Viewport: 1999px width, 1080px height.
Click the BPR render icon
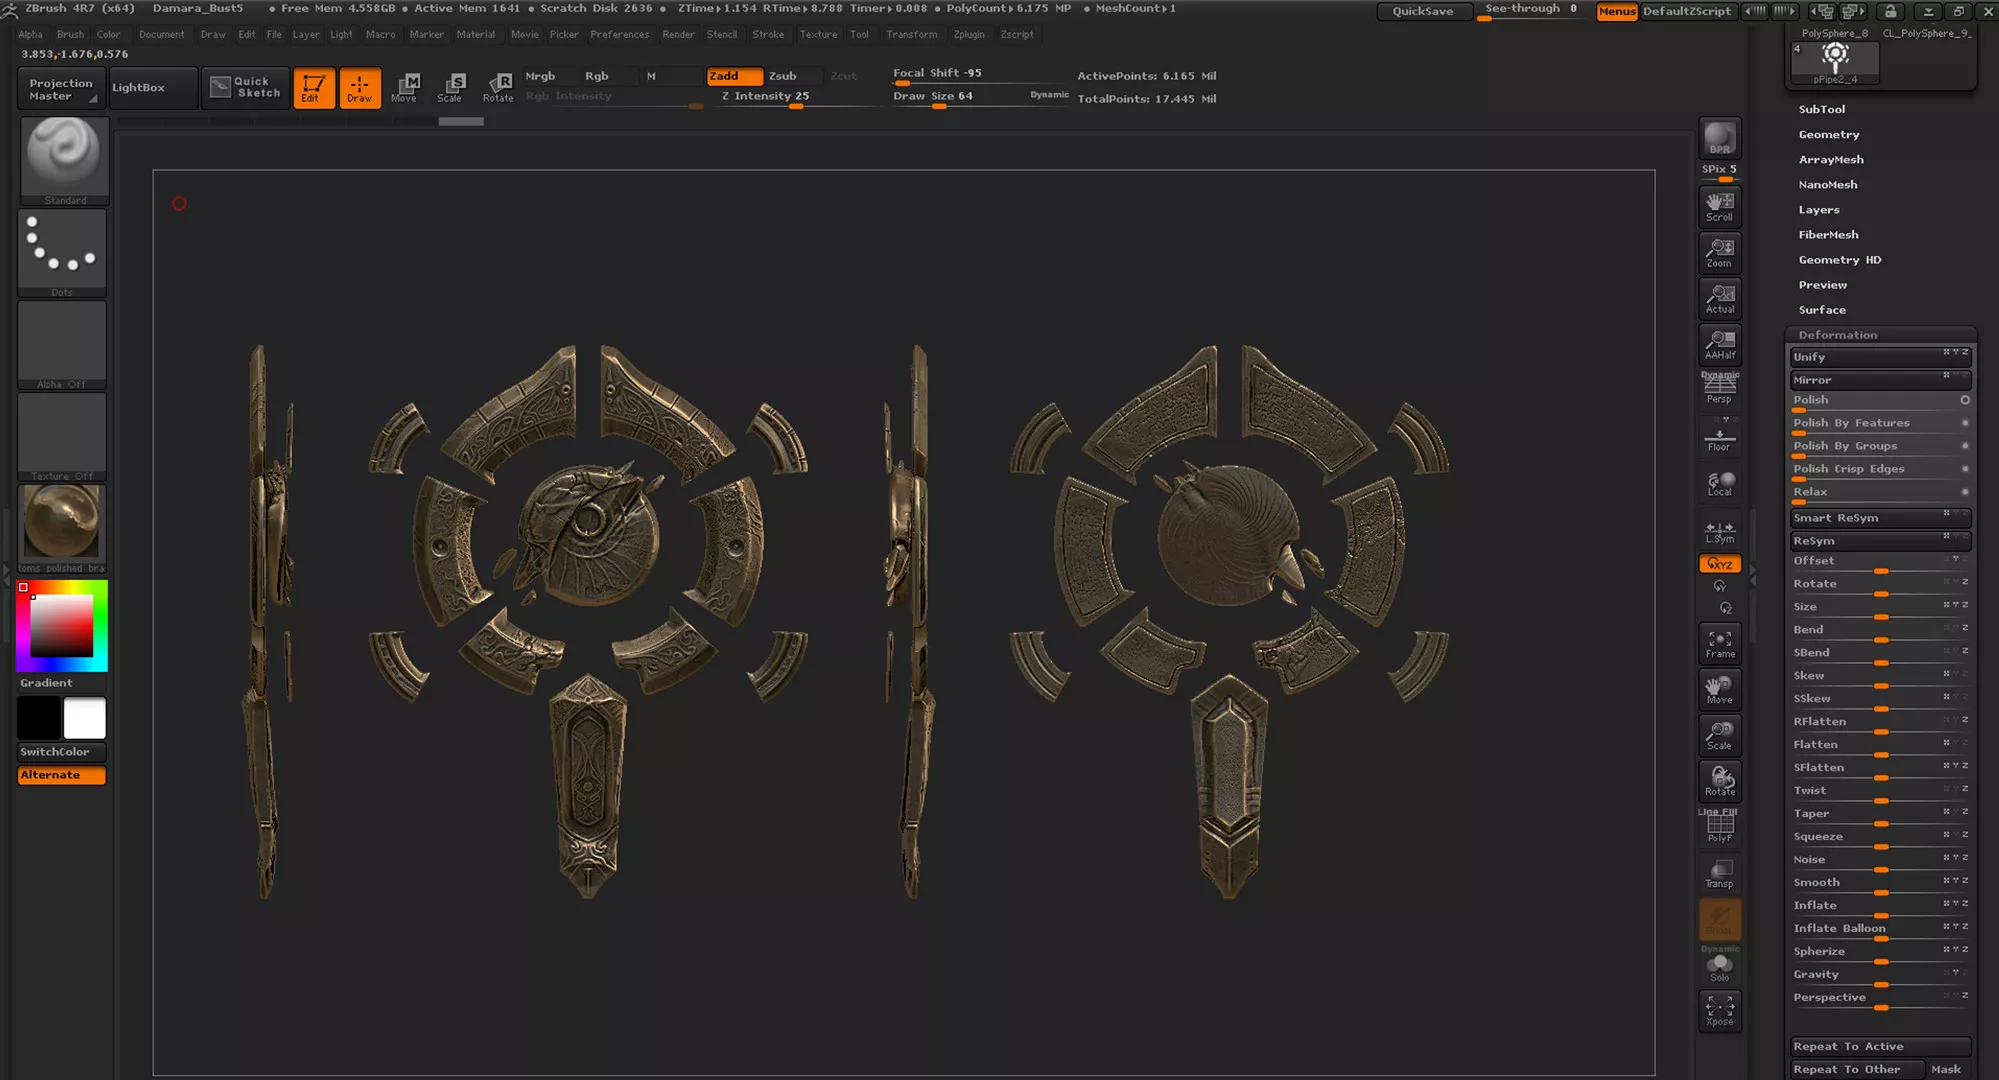point(1719,138)
